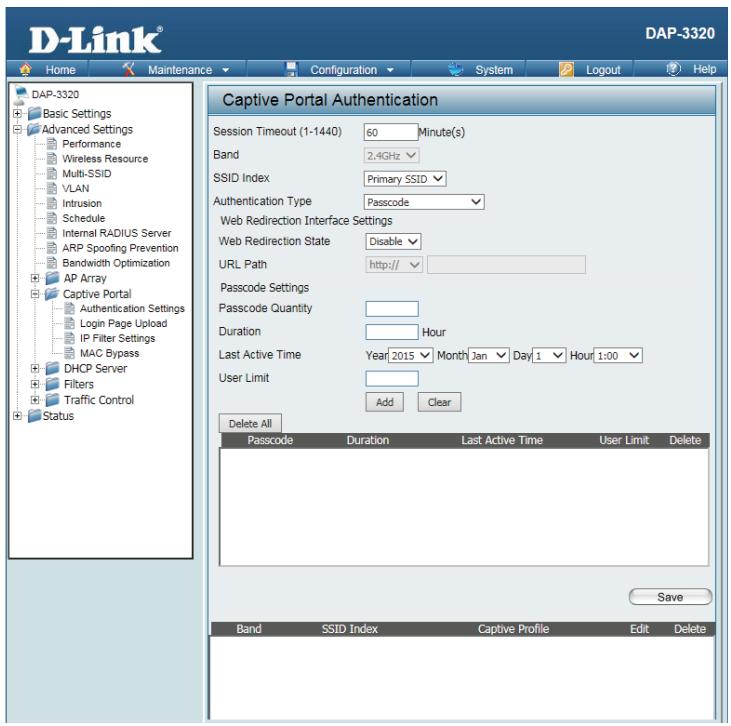Open Authentication Settings in the tree

point(132,309)
